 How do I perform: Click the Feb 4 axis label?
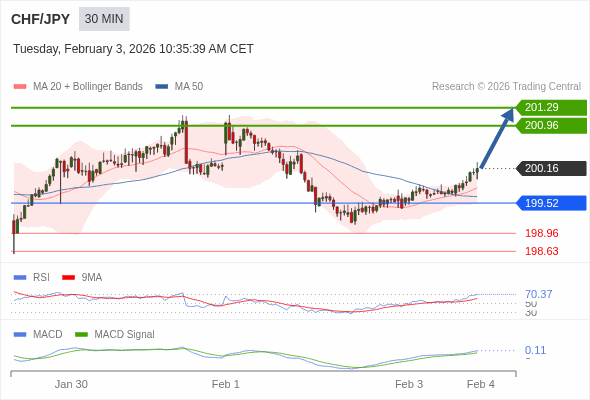[481, 384]
